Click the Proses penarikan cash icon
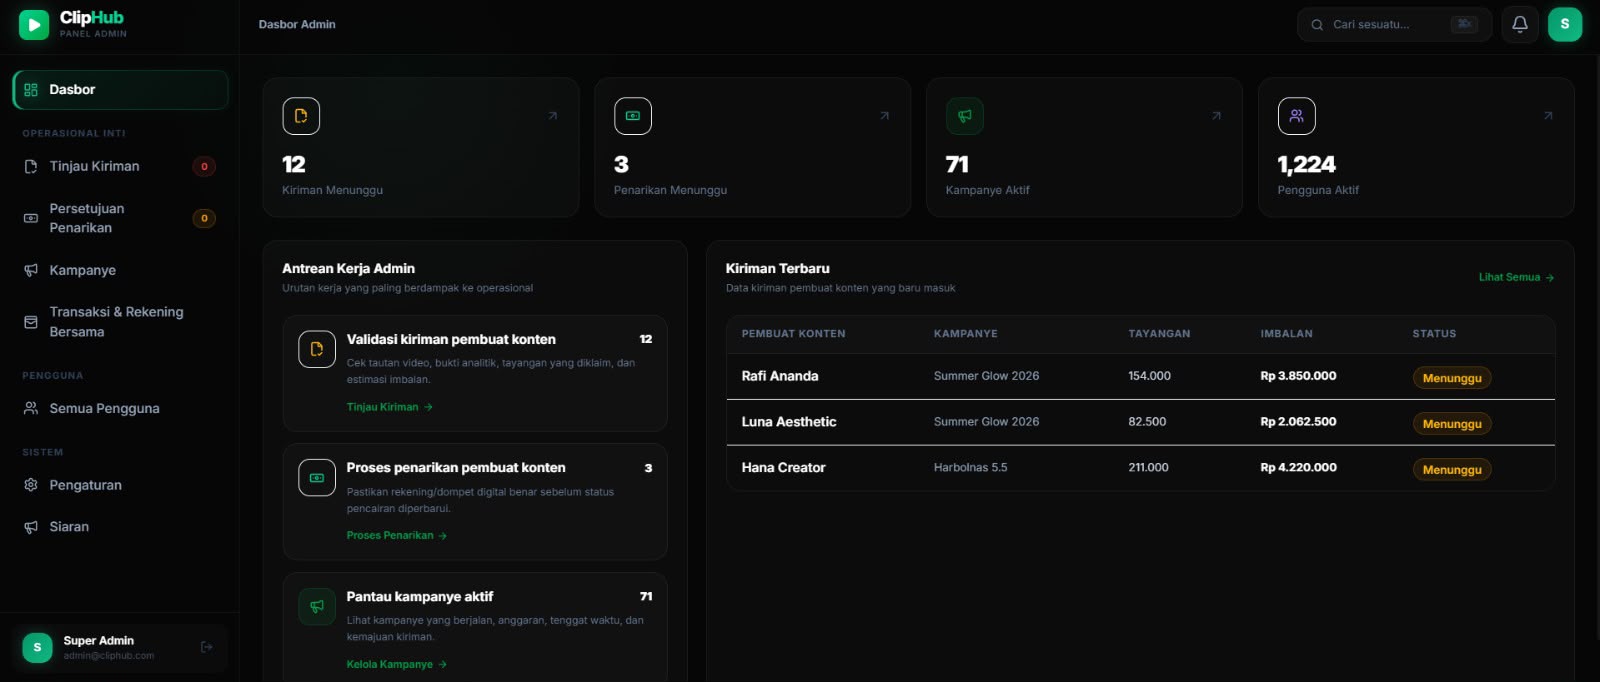Screen dimensions: 1600x682 coord(317,478)
